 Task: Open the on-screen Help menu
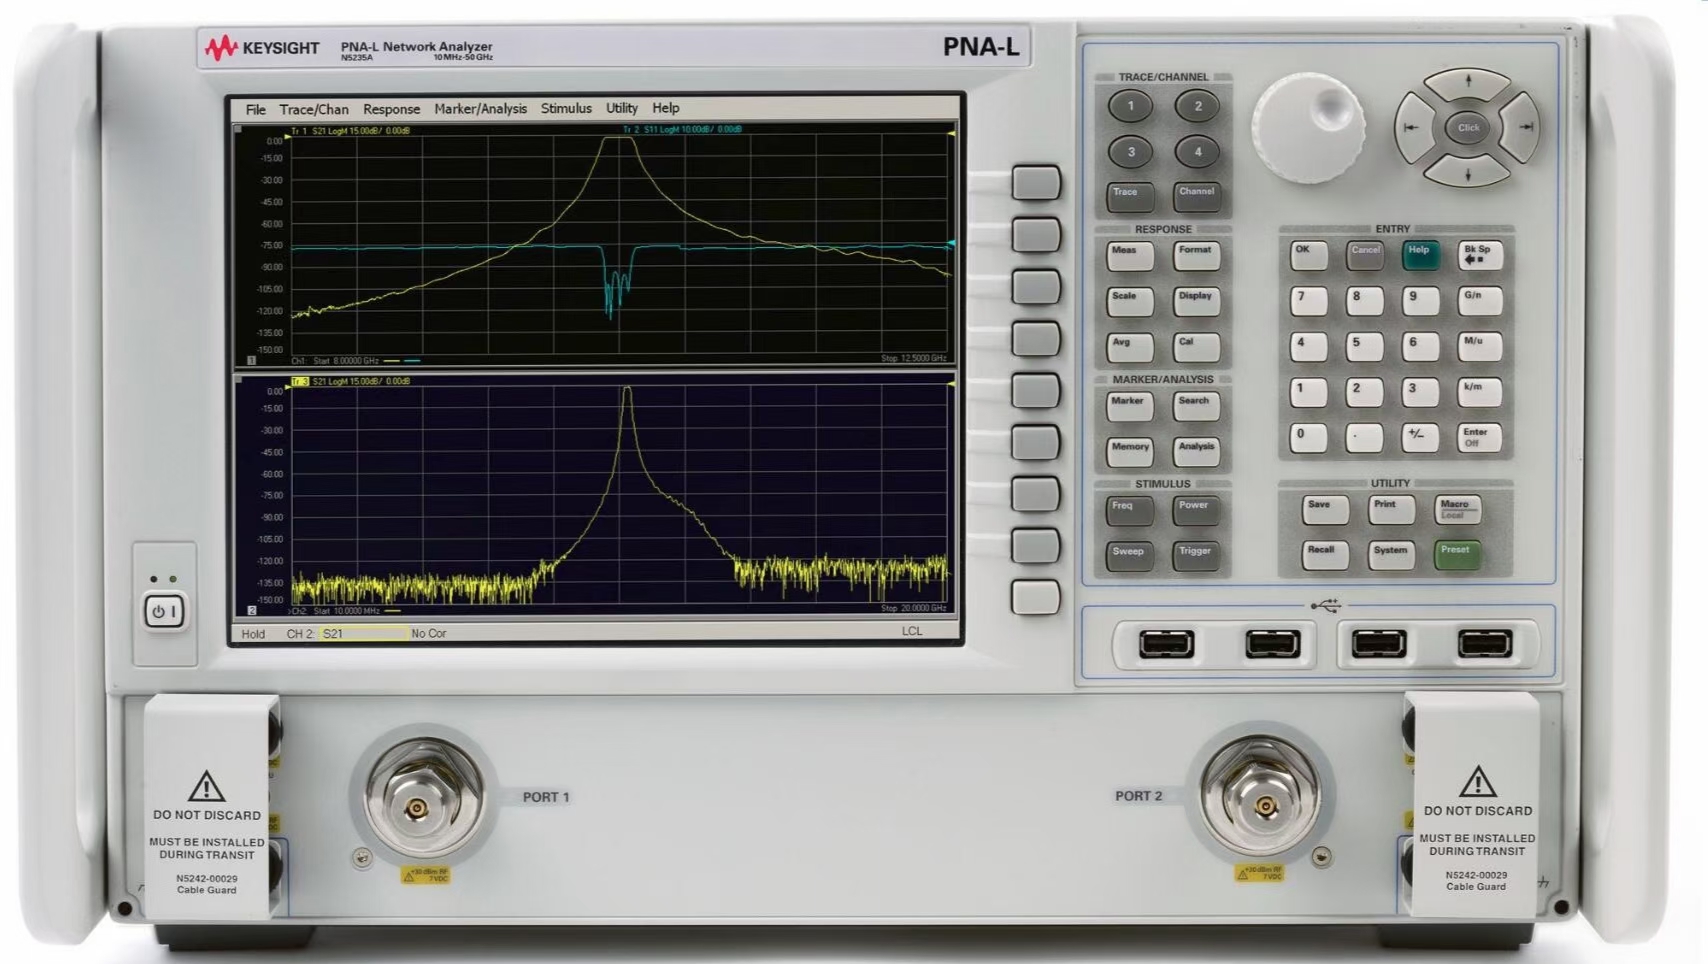click(665, 108)
